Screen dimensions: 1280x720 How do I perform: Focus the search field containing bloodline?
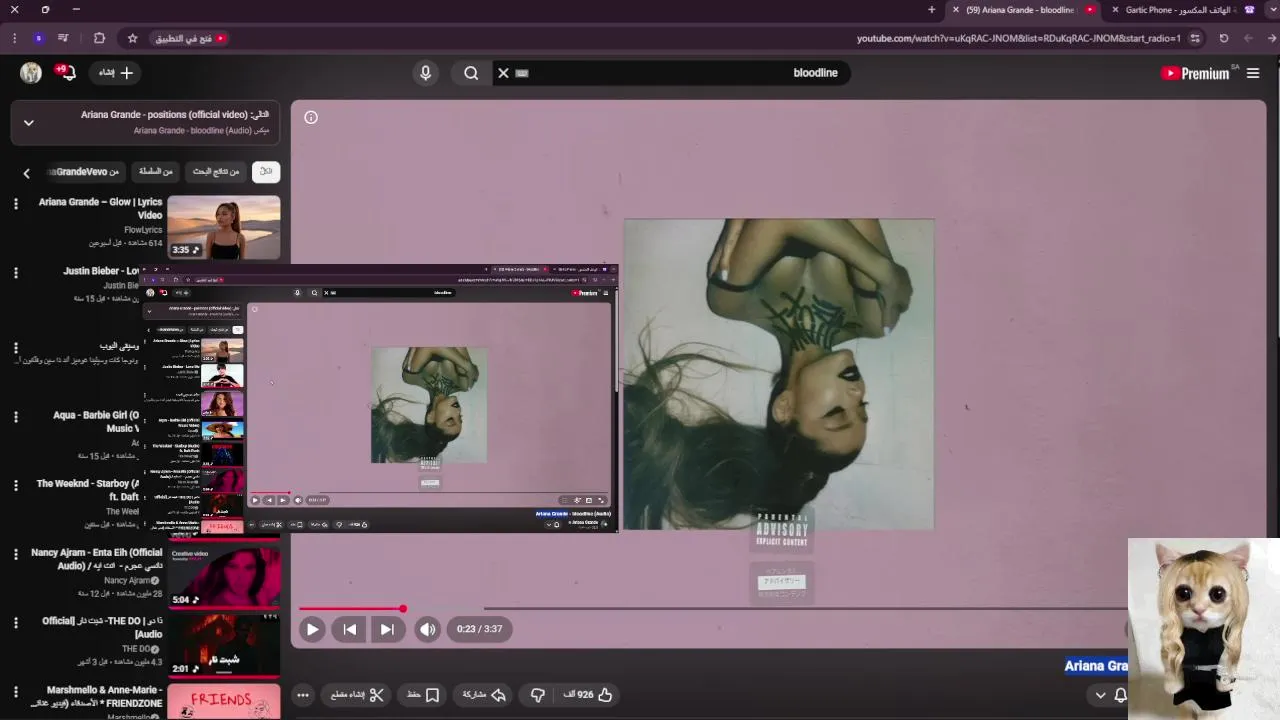tap(672, 73)
